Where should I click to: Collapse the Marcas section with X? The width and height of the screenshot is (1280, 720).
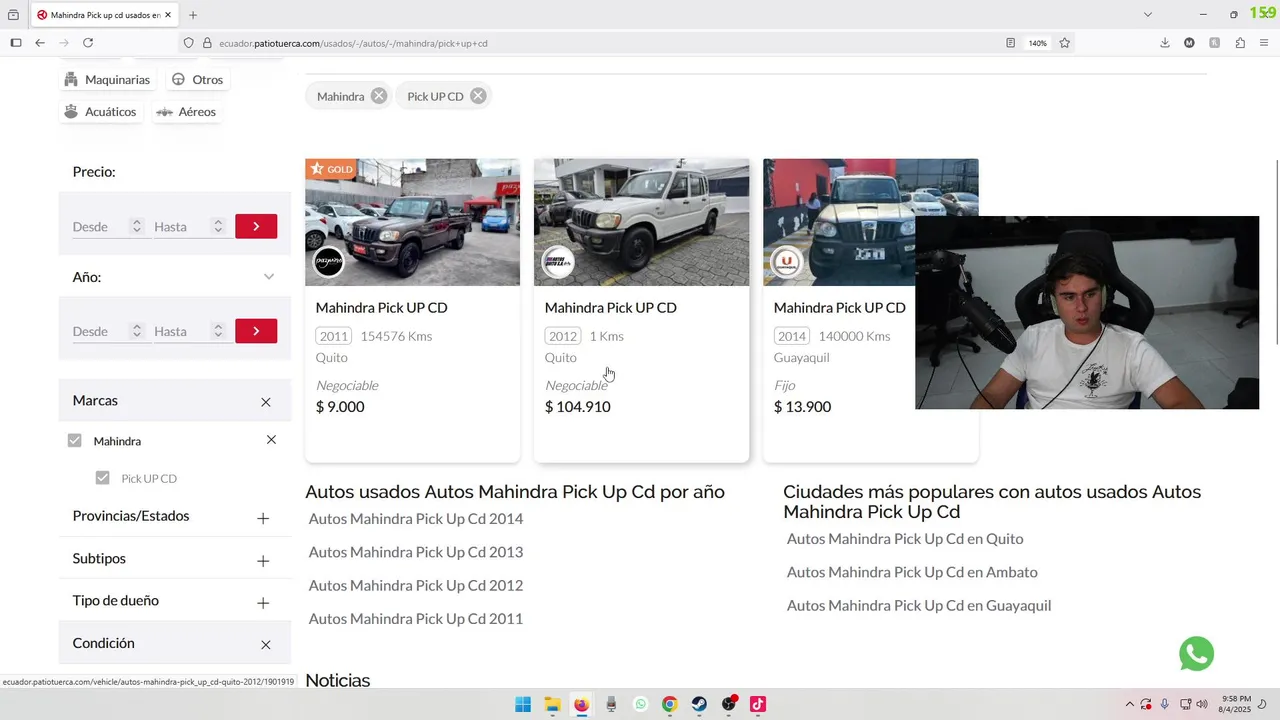266,402
